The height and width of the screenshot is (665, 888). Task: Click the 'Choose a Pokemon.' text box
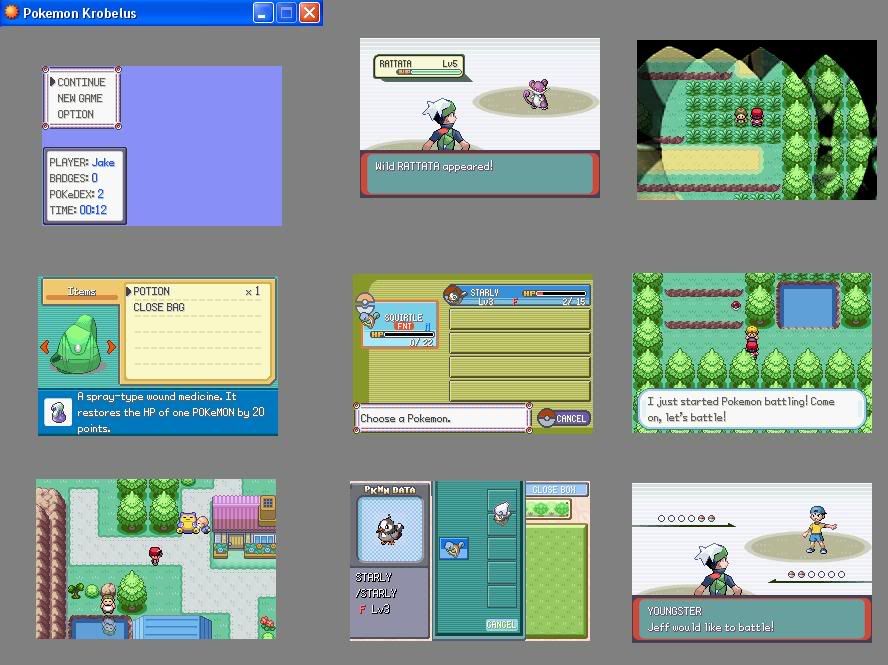click(x=442, y=418)
